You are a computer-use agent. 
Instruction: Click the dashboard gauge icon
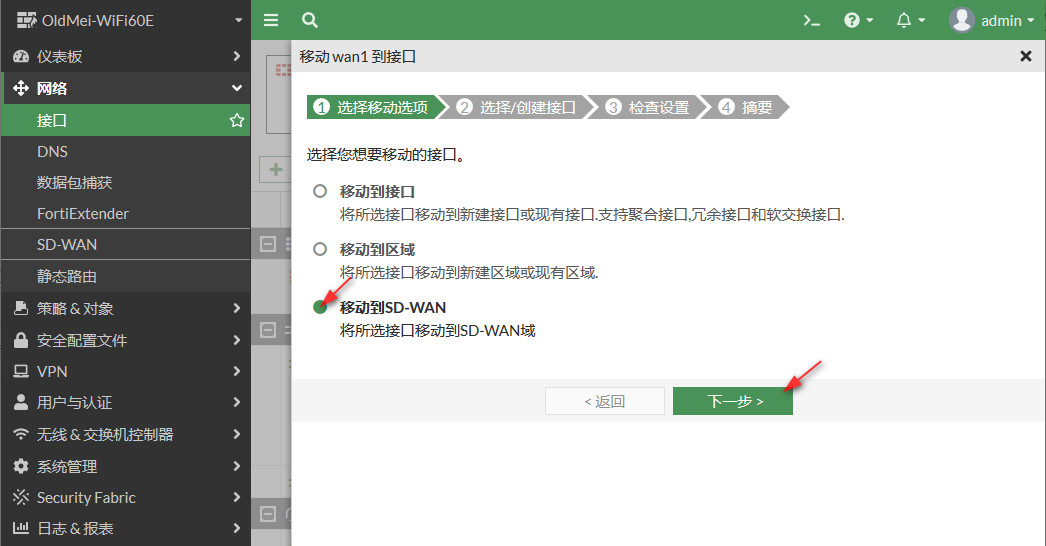21,56
